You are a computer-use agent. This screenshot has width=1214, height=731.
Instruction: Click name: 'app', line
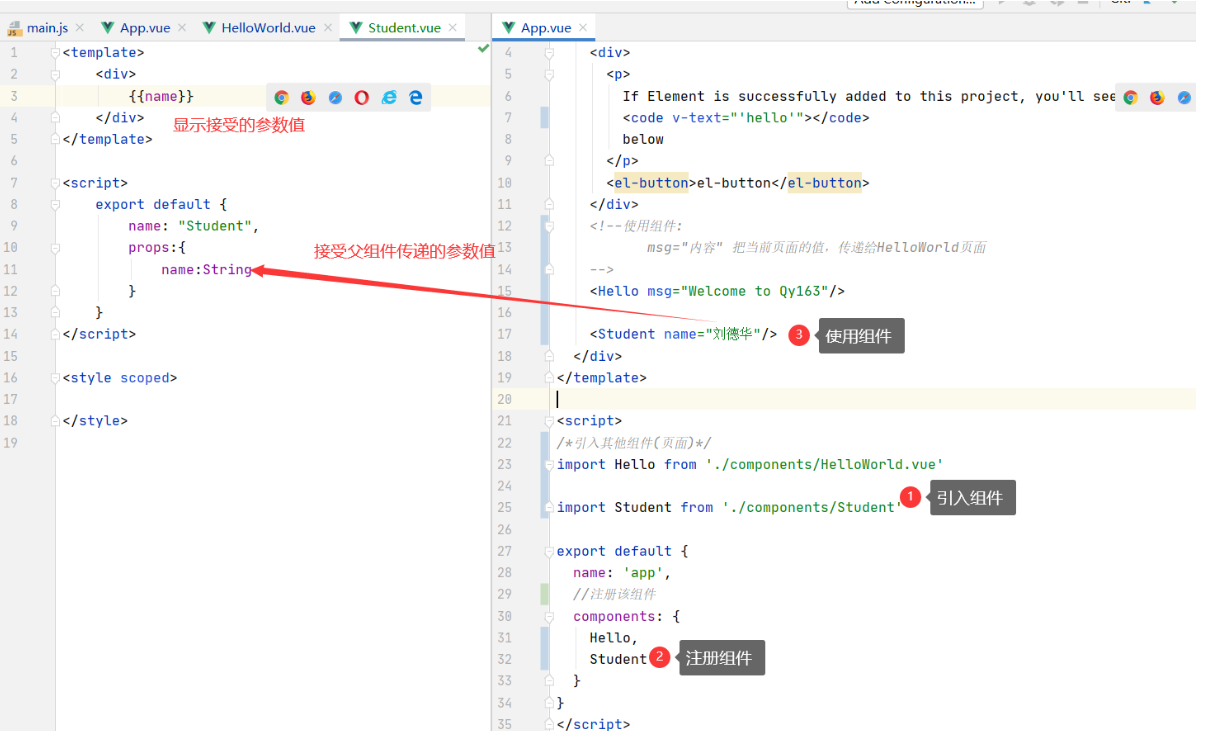pos(622,573)
